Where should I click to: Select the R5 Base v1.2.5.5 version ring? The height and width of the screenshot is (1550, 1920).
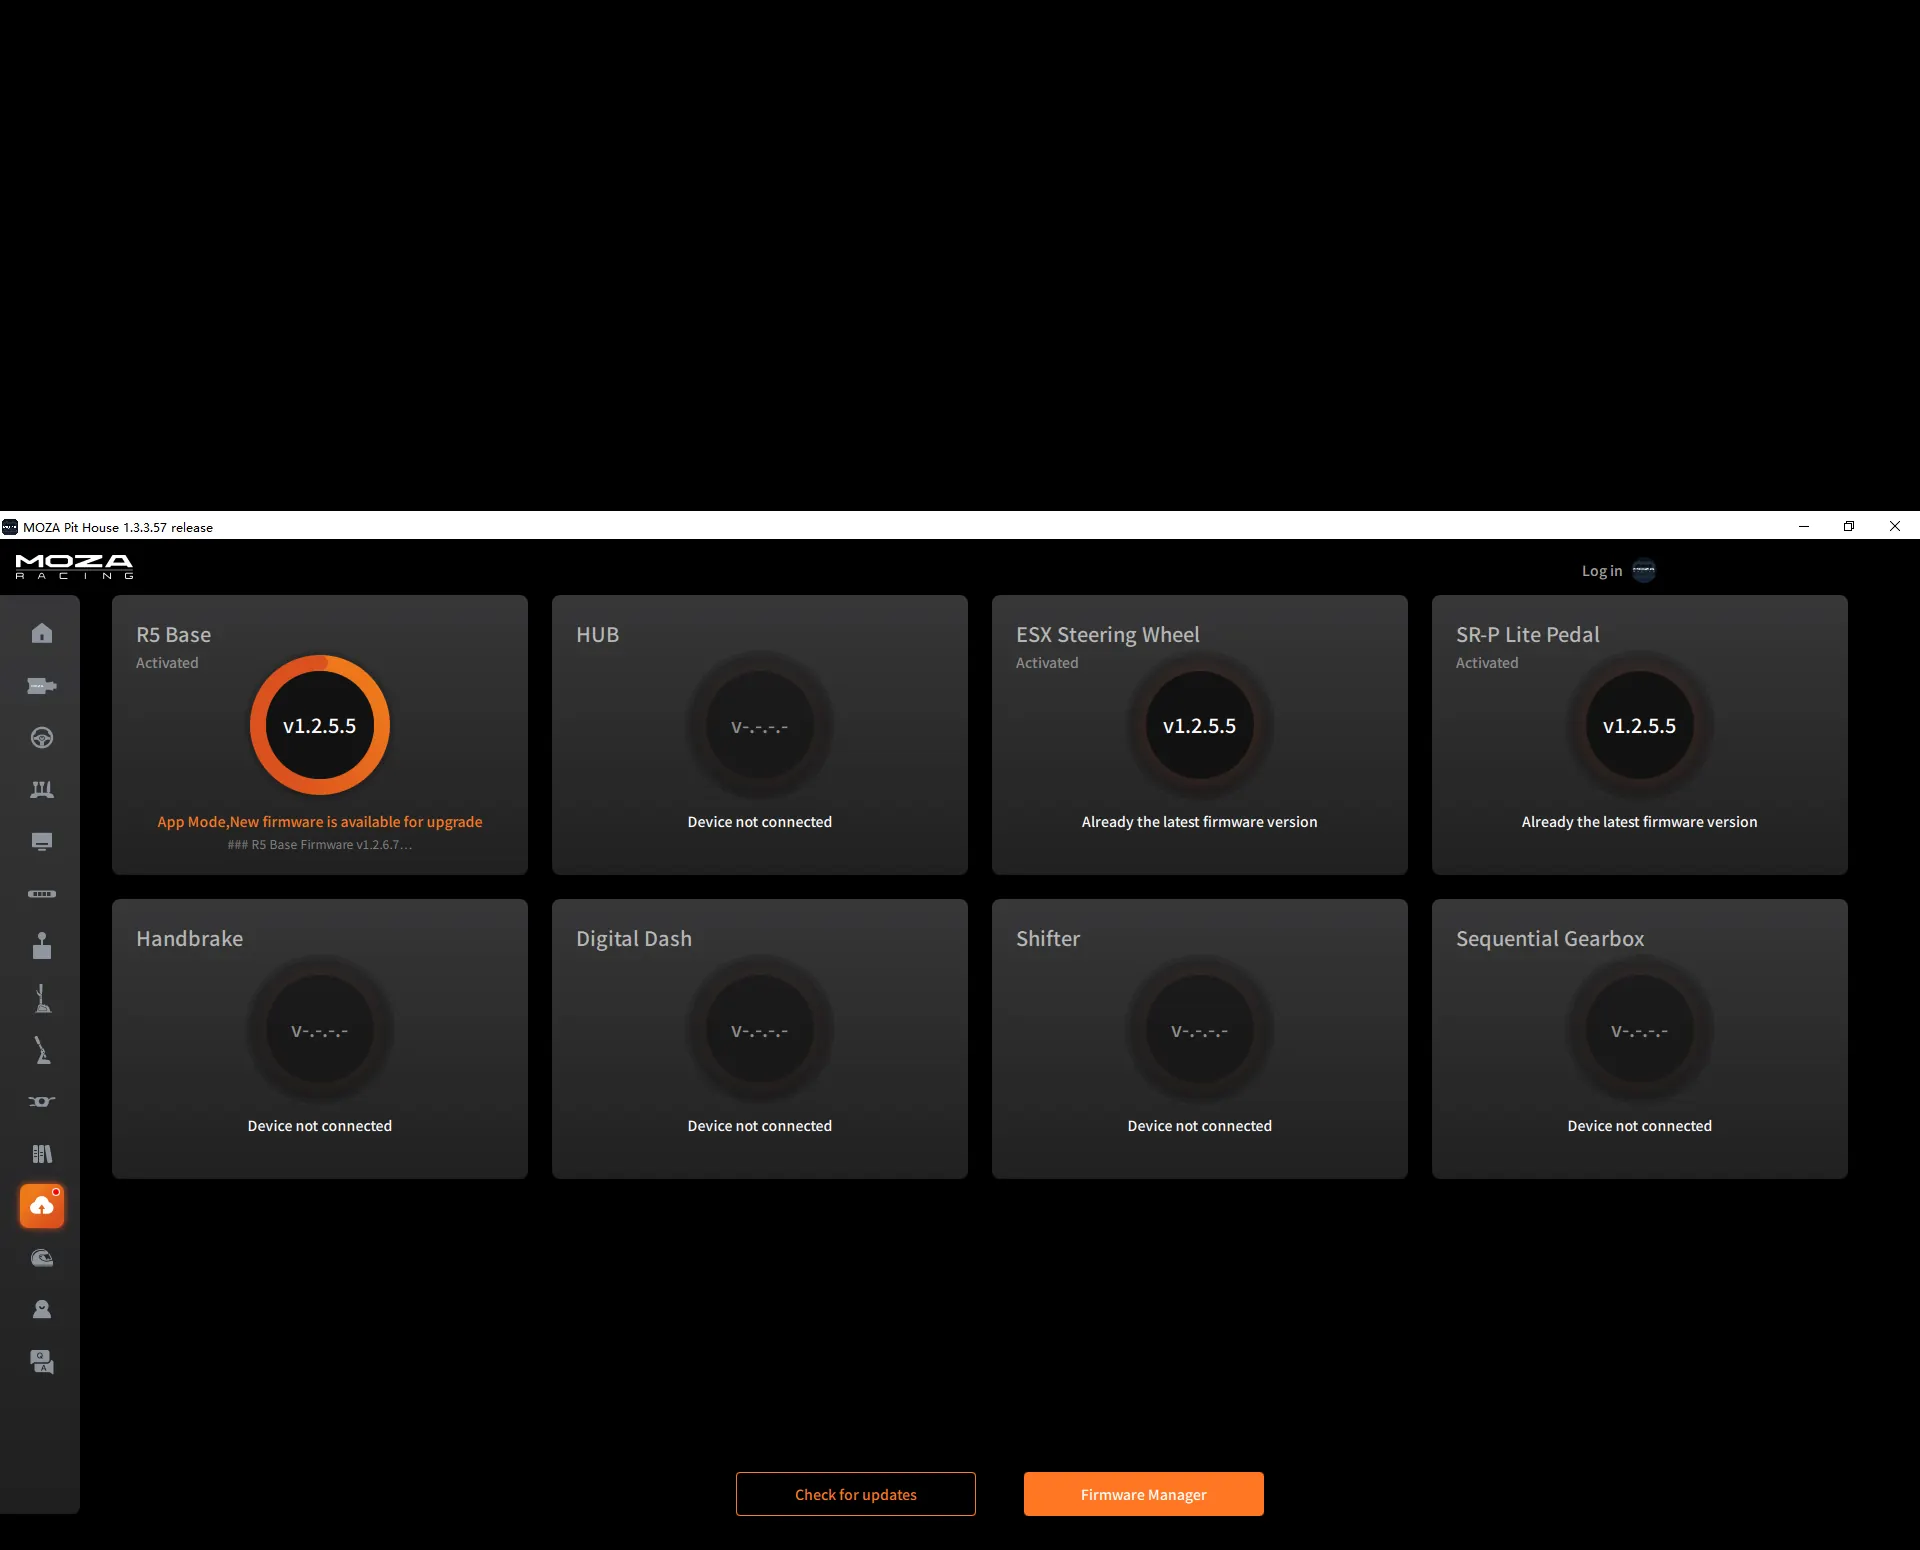point(320,725)
